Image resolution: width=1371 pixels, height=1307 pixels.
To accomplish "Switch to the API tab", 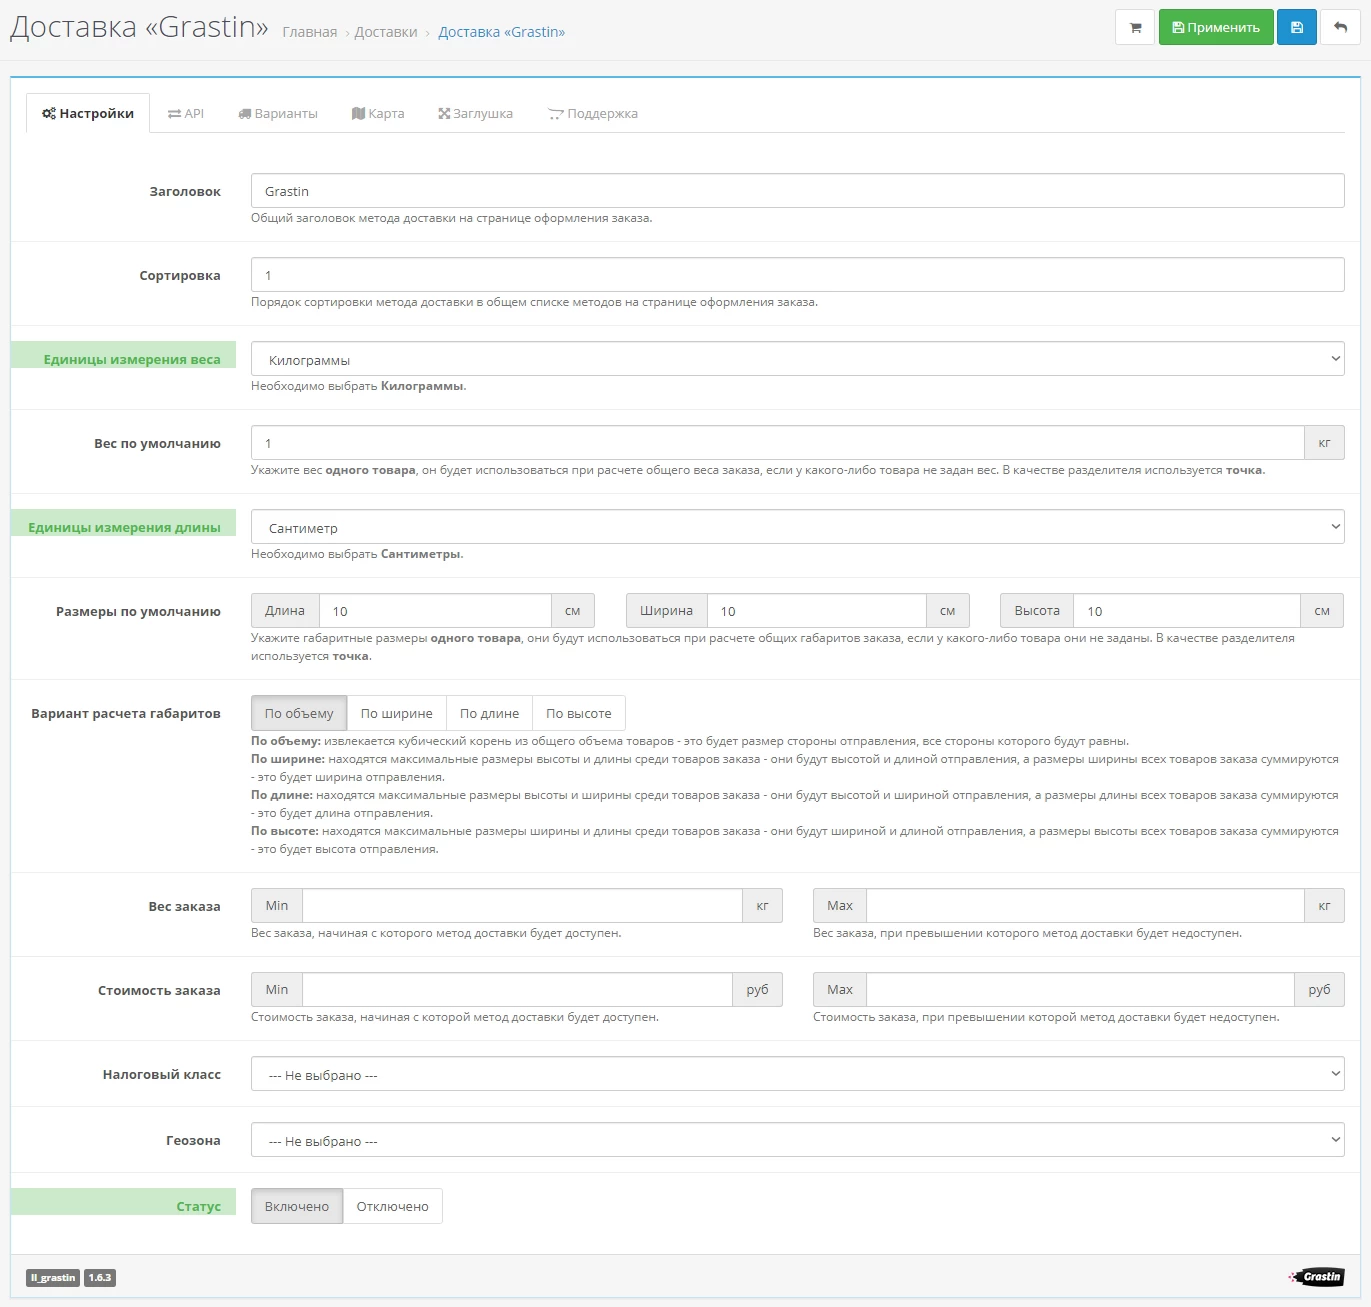I will (x=186, y=113).
